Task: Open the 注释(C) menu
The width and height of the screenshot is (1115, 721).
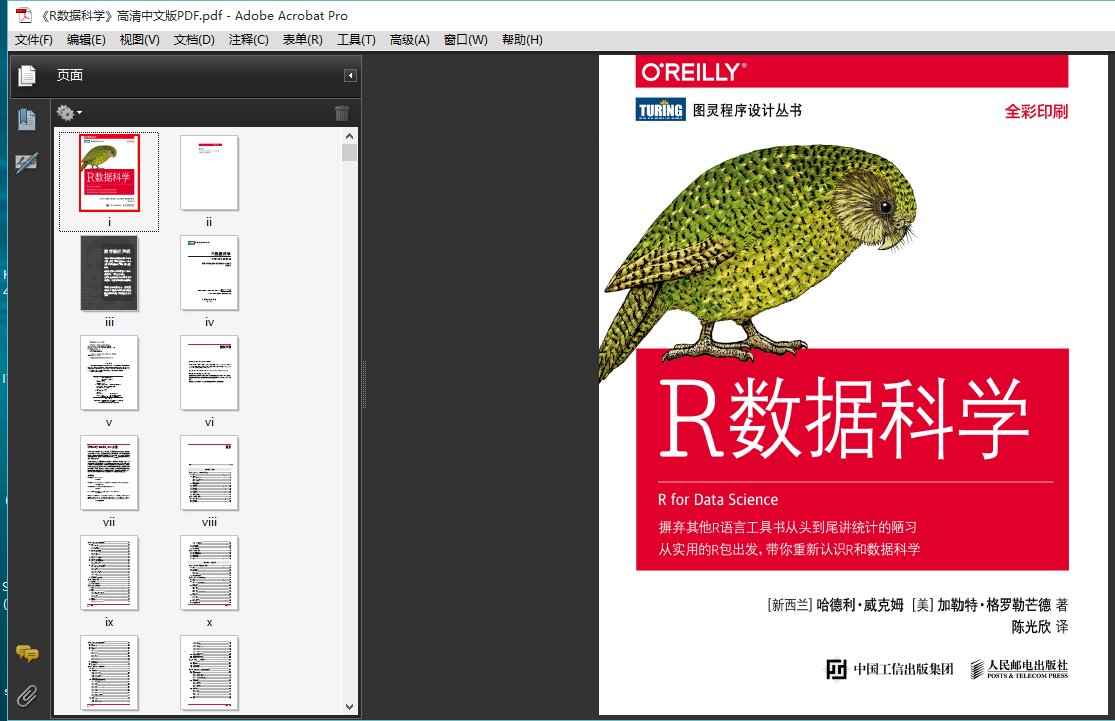Action: (x=248, y=40)
